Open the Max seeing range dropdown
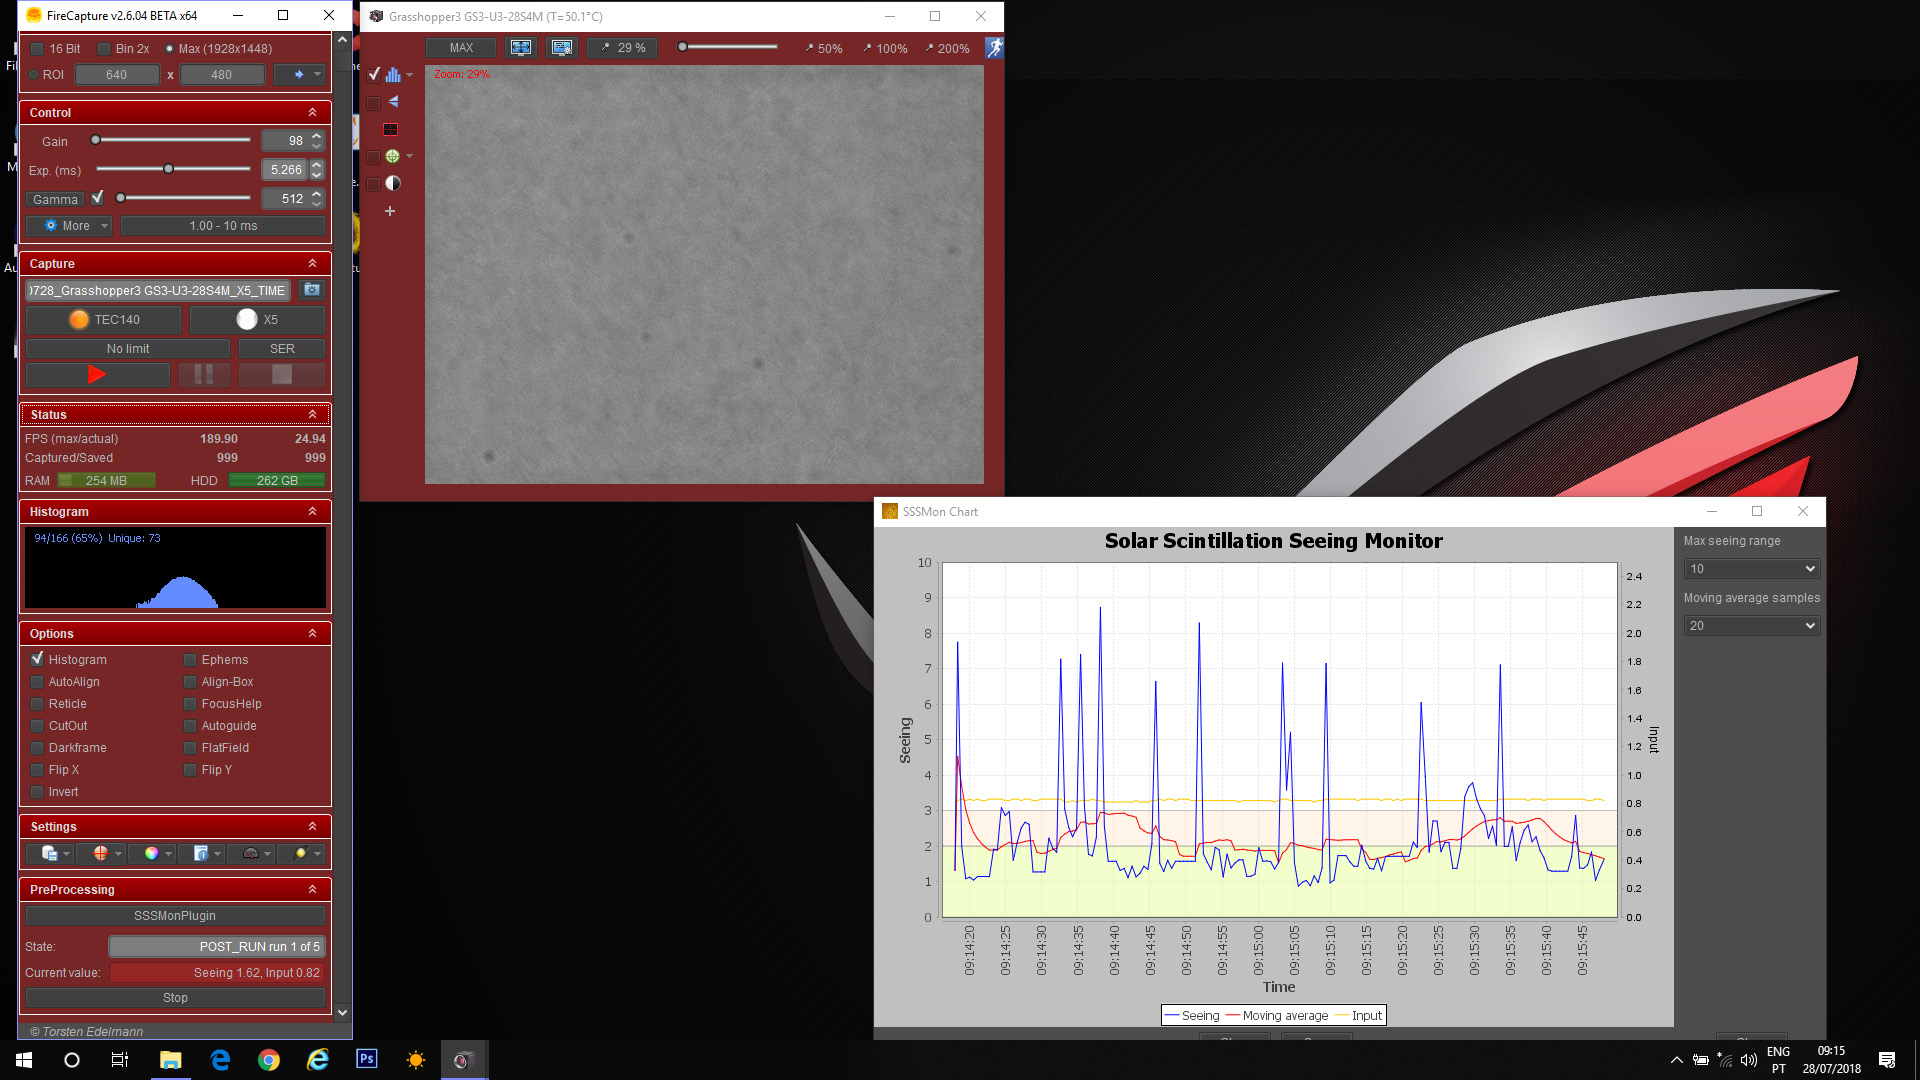This screenshot has width=1920, height=1080. point(1751,569)
